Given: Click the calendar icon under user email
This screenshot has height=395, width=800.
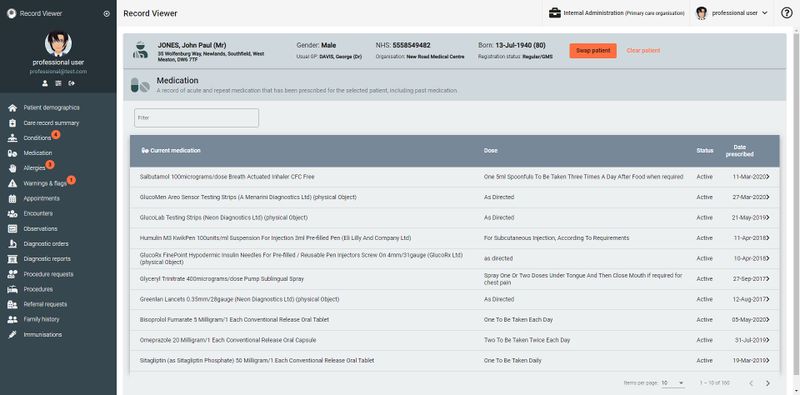Looking at the screenshot, I should click(58, 83).
